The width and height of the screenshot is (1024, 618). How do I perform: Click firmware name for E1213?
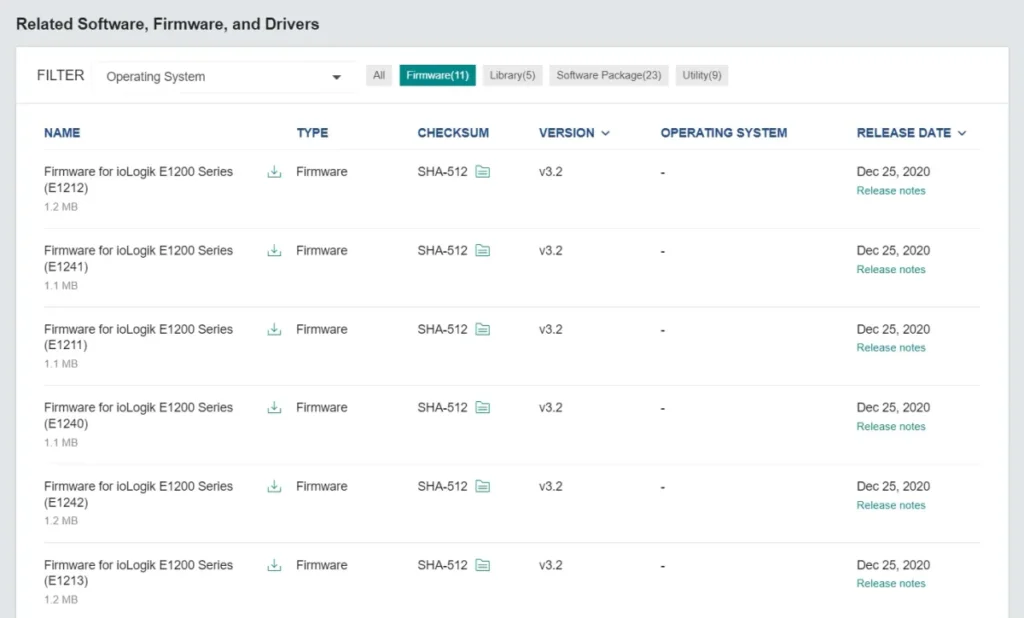pyautogui.click(x=138, y=573)
